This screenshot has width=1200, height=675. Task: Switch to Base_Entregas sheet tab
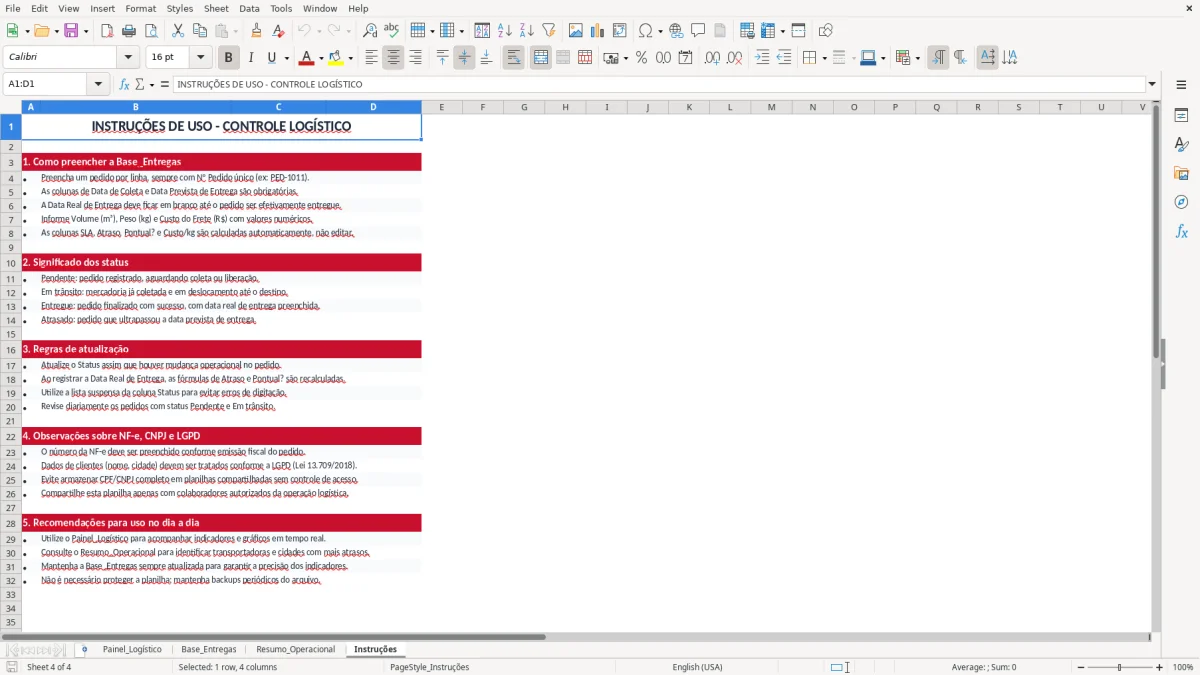click(209, 649)
